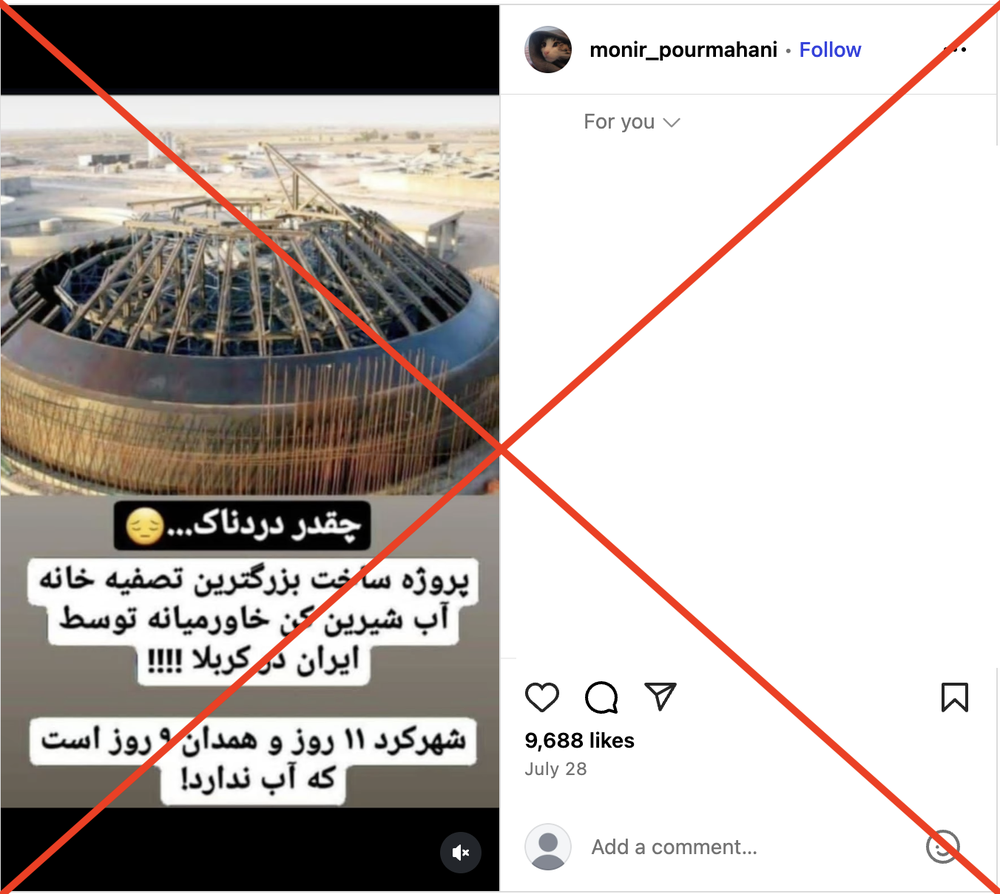Expand the chevron arrow beside For you
Image resolution: width=1000 pixels, height=894 pixels.
pyautogui.click(x=672, y=122)
